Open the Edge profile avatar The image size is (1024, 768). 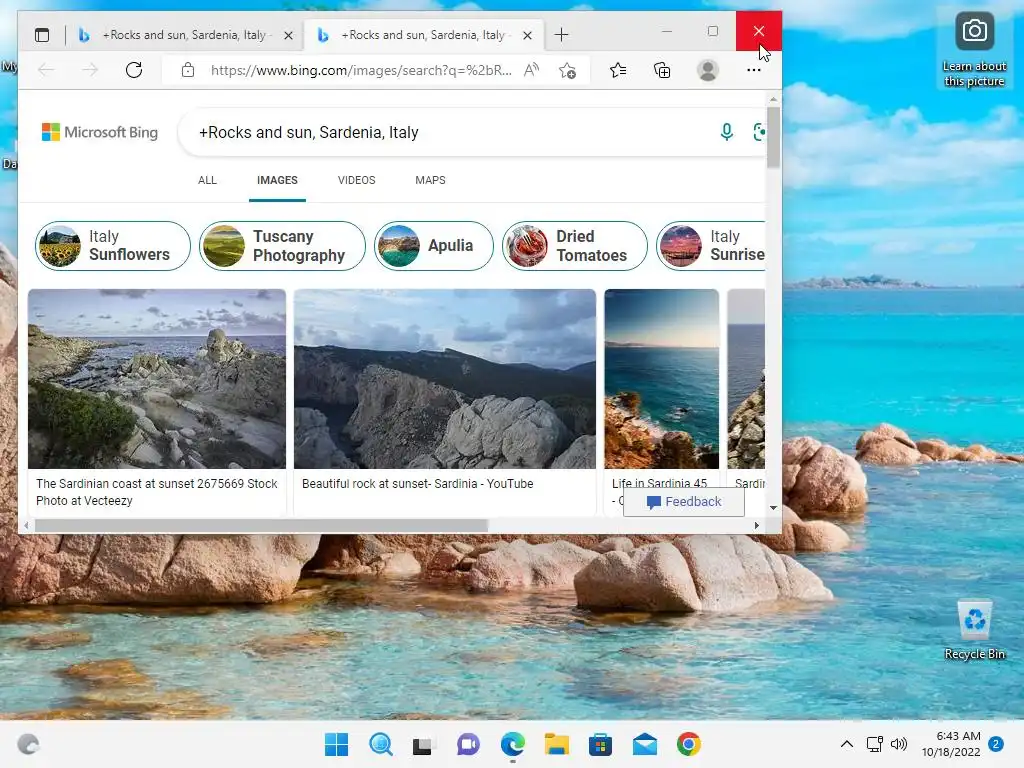coord(707,70)
